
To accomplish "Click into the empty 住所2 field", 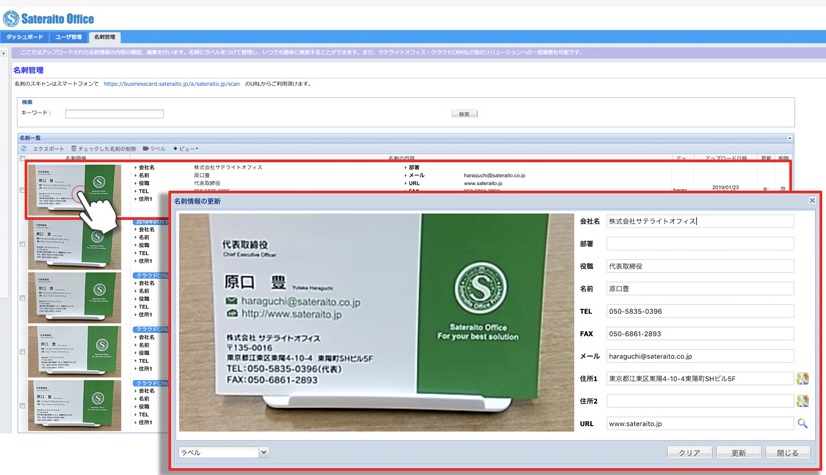I will pyautogui.click(x=700, y=401).
